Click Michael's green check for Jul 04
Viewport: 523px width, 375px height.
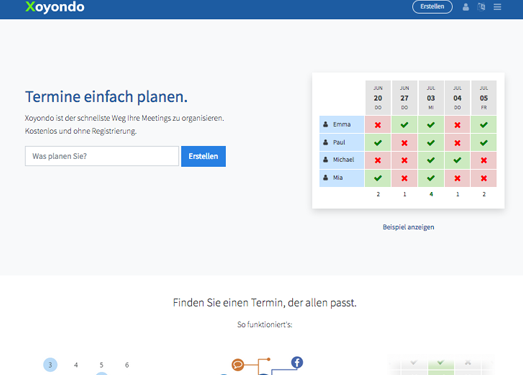457,160
